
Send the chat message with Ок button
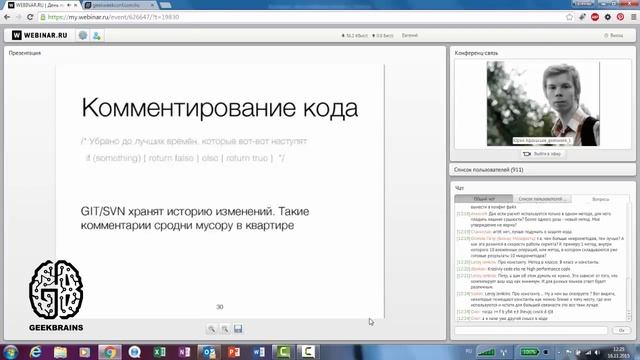pyautogui.click(x=621, y=330)
